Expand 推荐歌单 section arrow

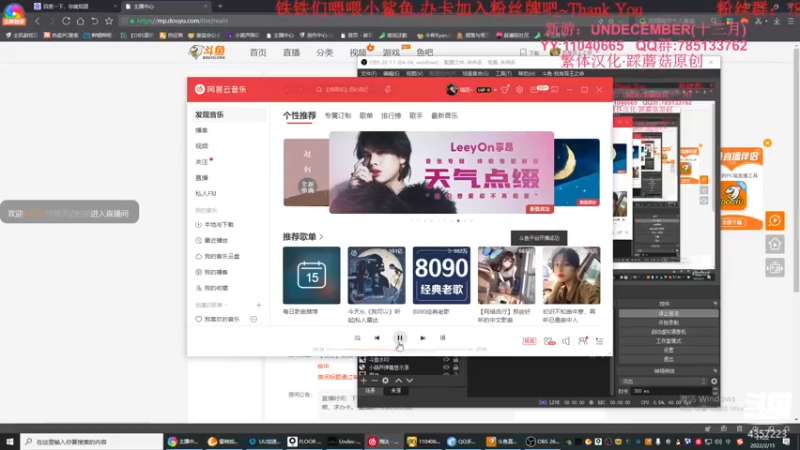(321, 237)
